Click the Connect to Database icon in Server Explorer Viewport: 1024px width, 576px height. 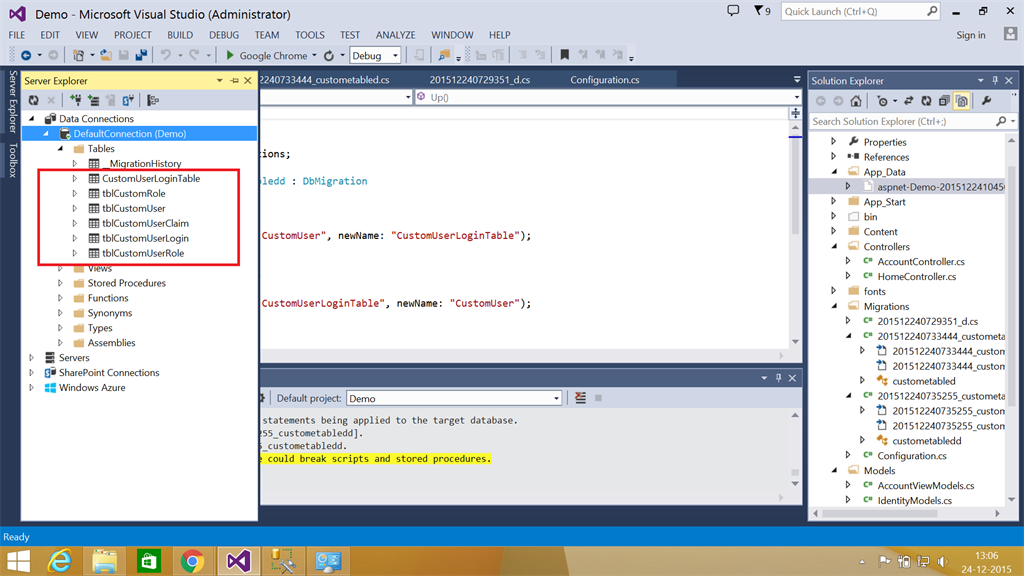[76, 100]
